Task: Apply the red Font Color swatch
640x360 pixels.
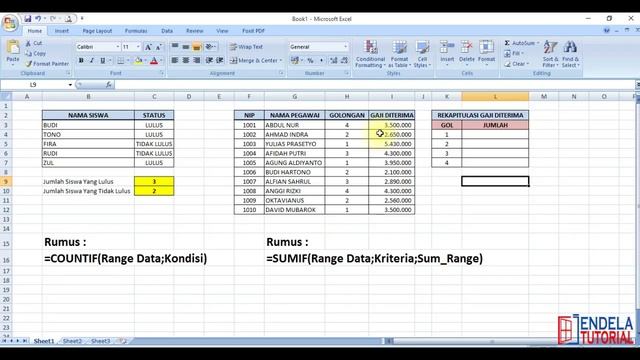Action: click(x=154, y=60)
